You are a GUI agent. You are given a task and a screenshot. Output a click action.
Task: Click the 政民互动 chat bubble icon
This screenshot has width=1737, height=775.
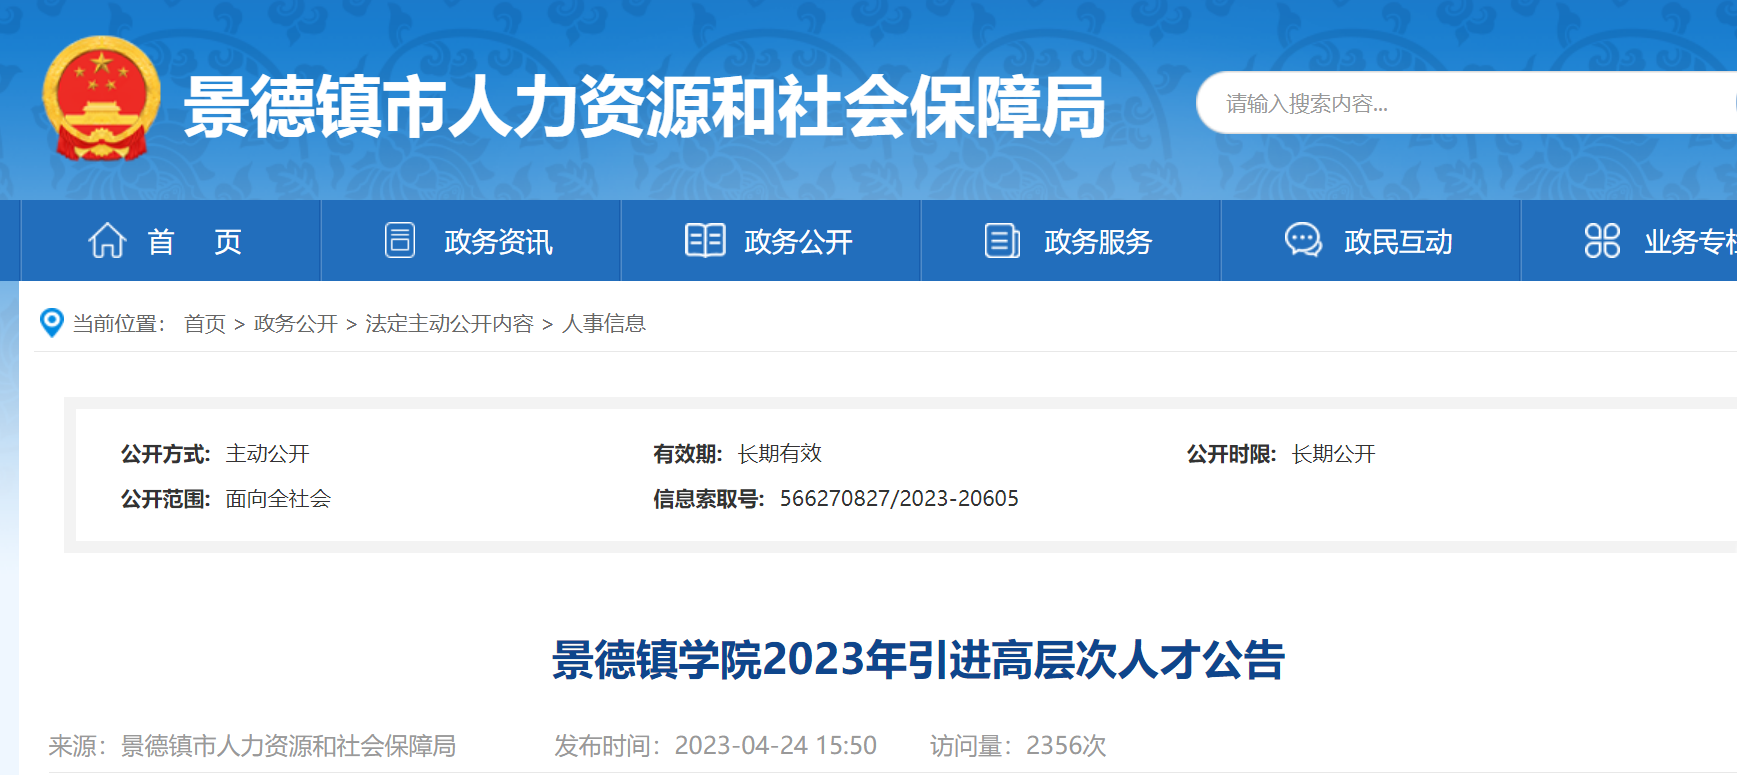1303,240
